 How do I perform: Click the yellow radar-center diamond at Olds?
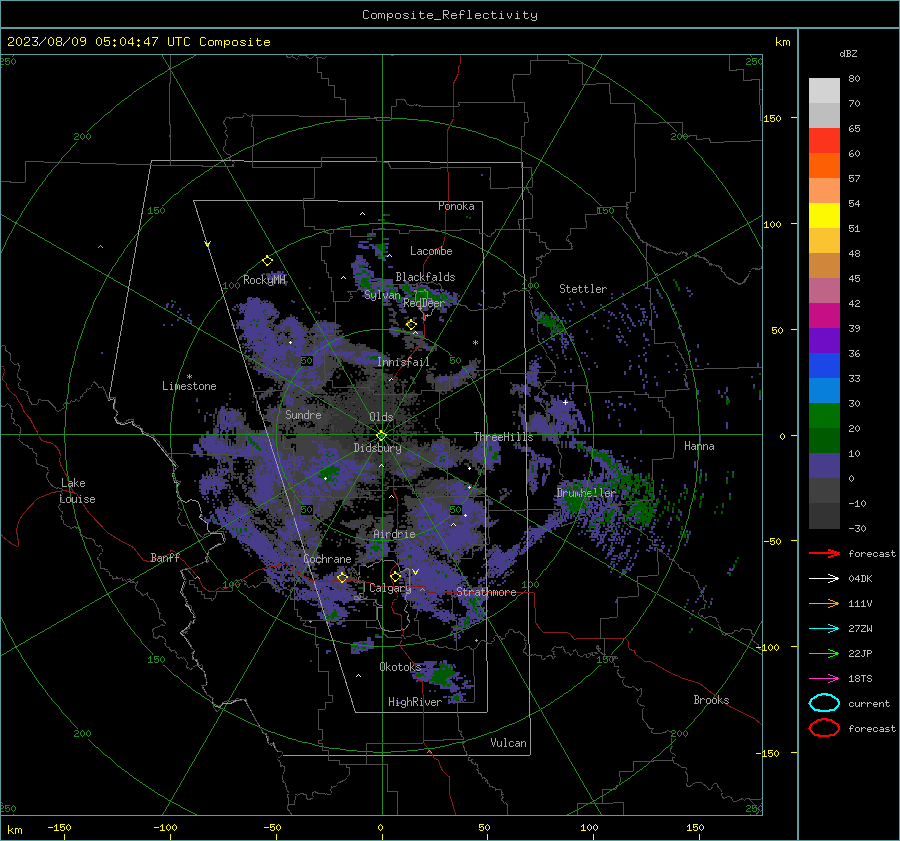(x=381, y=435)
